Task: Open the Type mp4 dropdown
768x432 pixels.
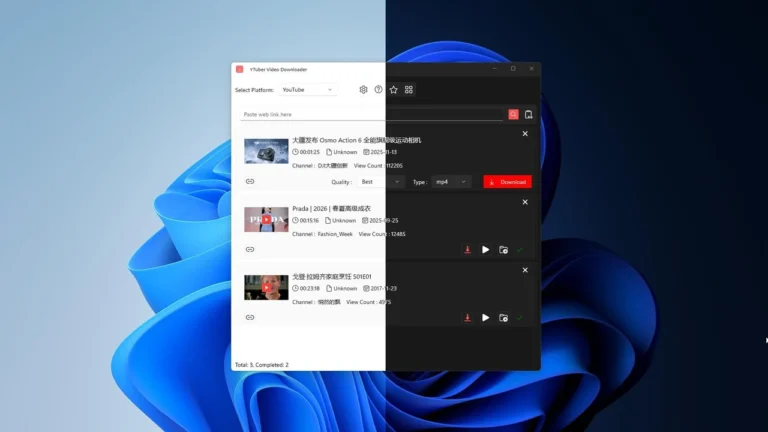Action: (x=451, y=182)
